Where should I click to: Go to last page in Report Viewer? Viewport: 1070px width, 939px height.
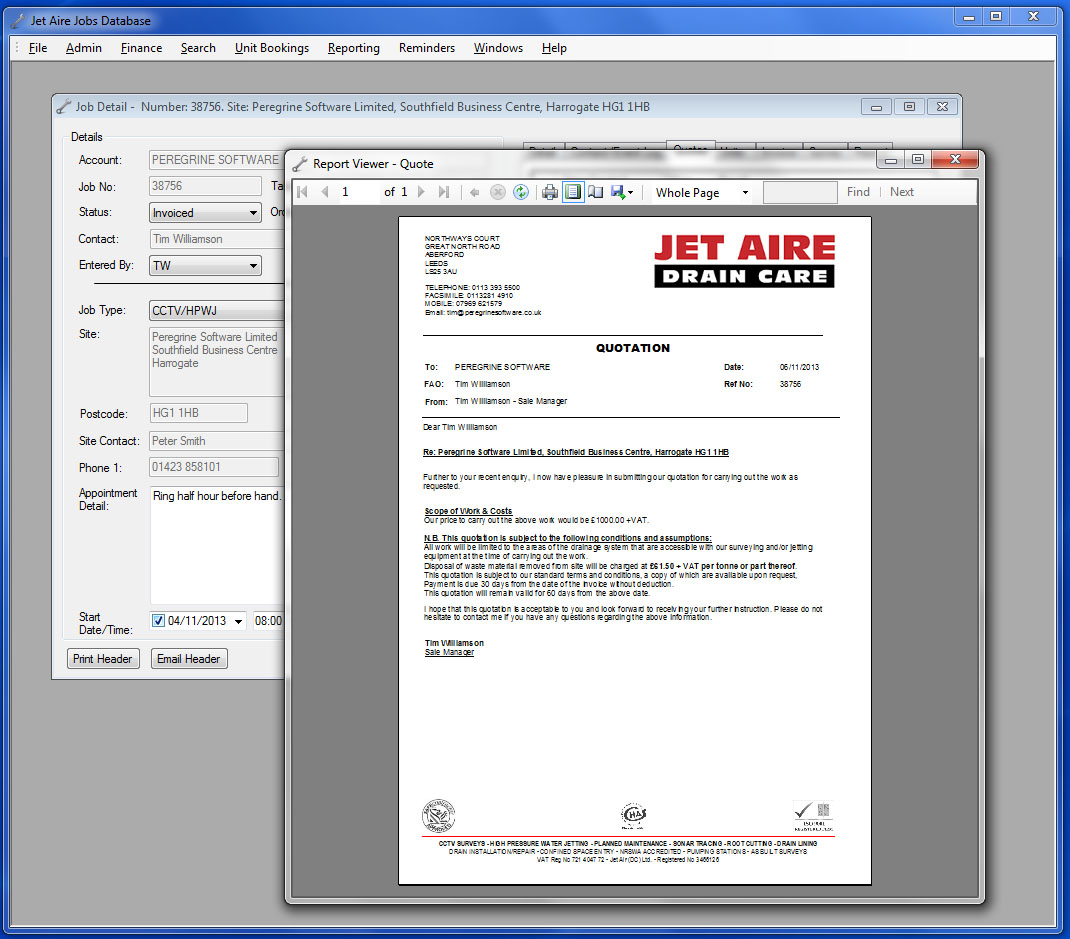click(x=444, y=192)
